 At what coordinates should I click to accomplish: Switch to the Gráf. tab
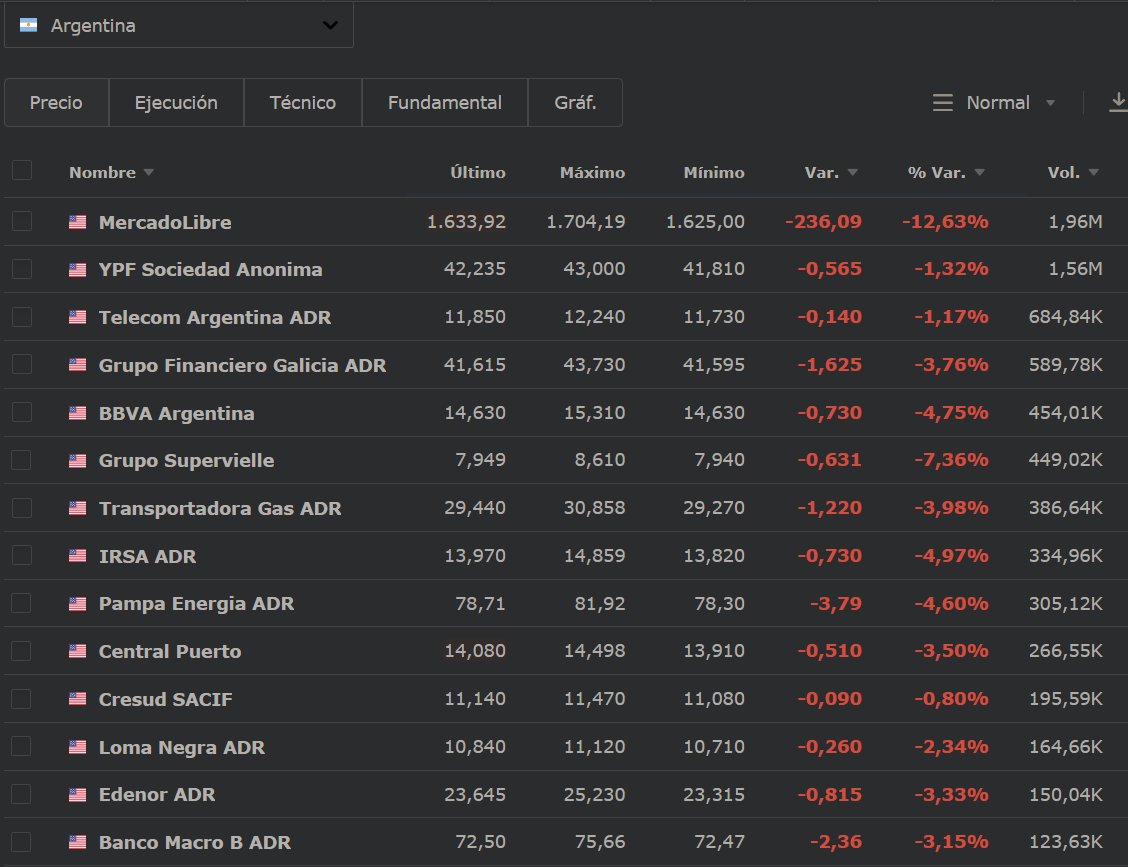[576, 103]
